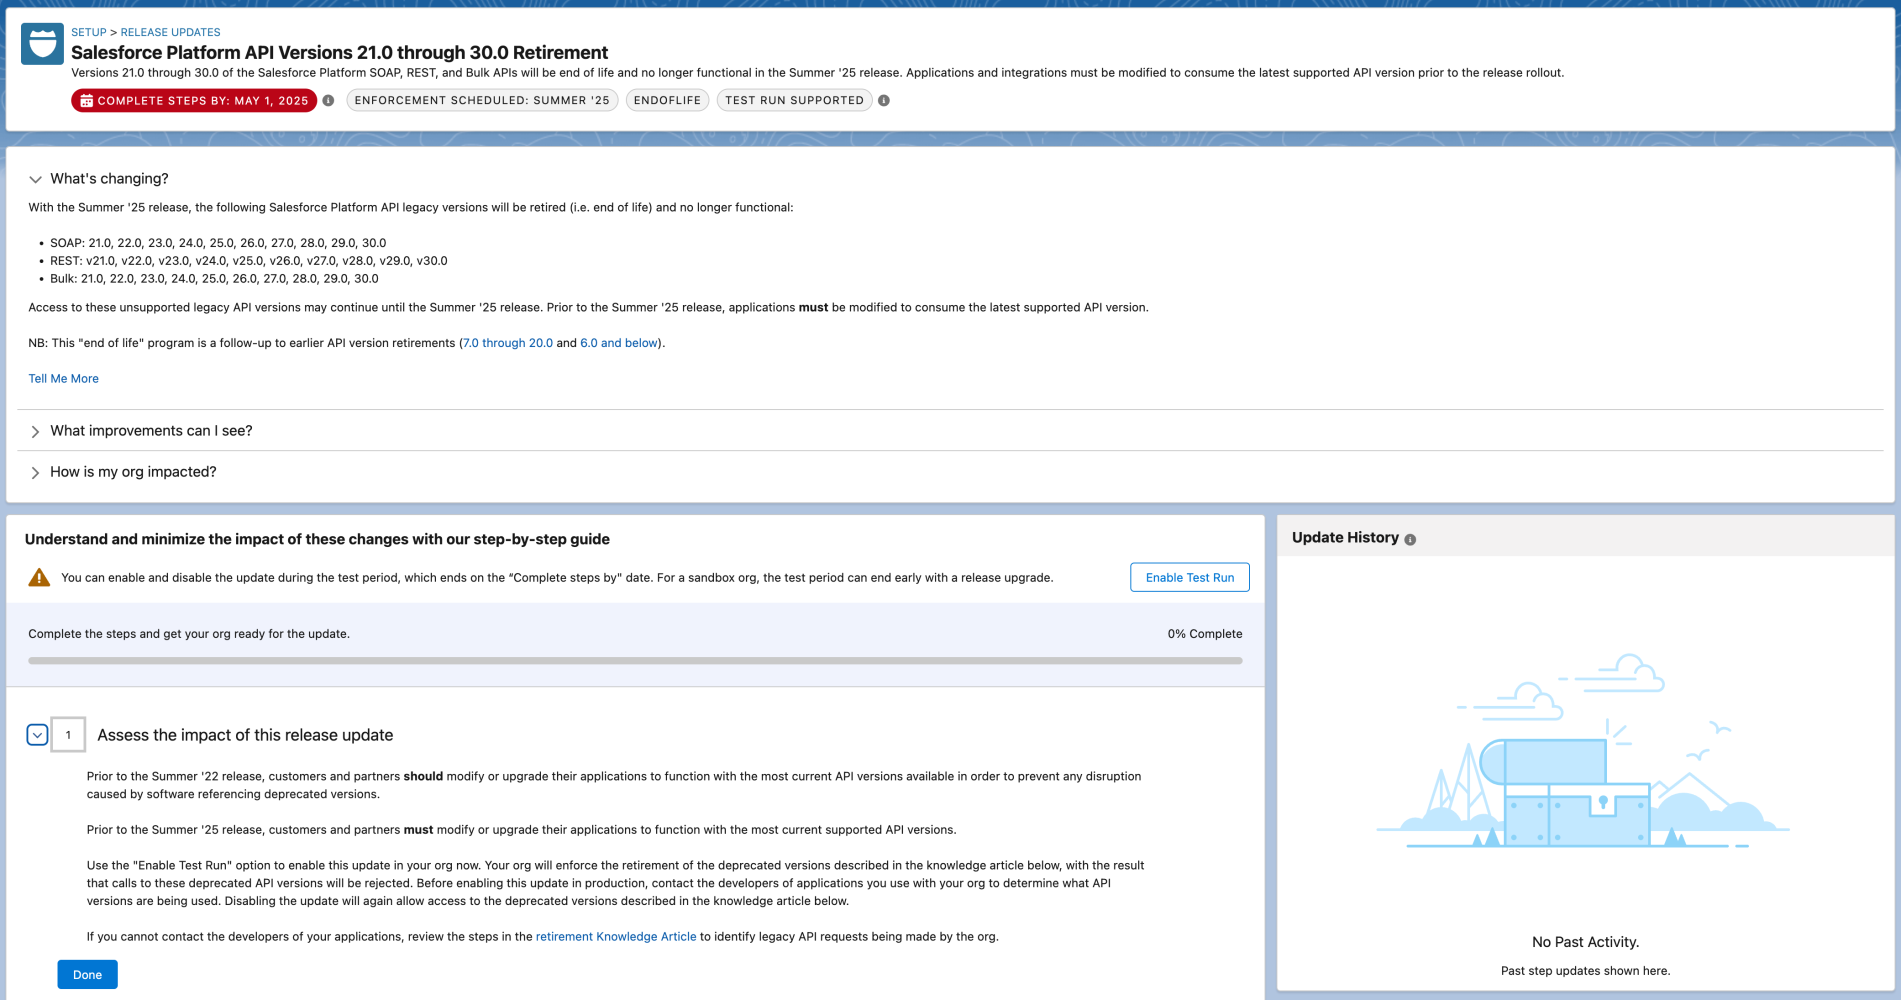Open the RELEASE UPDATES breadcrumb link
This screenshot has width=1901, height=1000.
(170, 32)
